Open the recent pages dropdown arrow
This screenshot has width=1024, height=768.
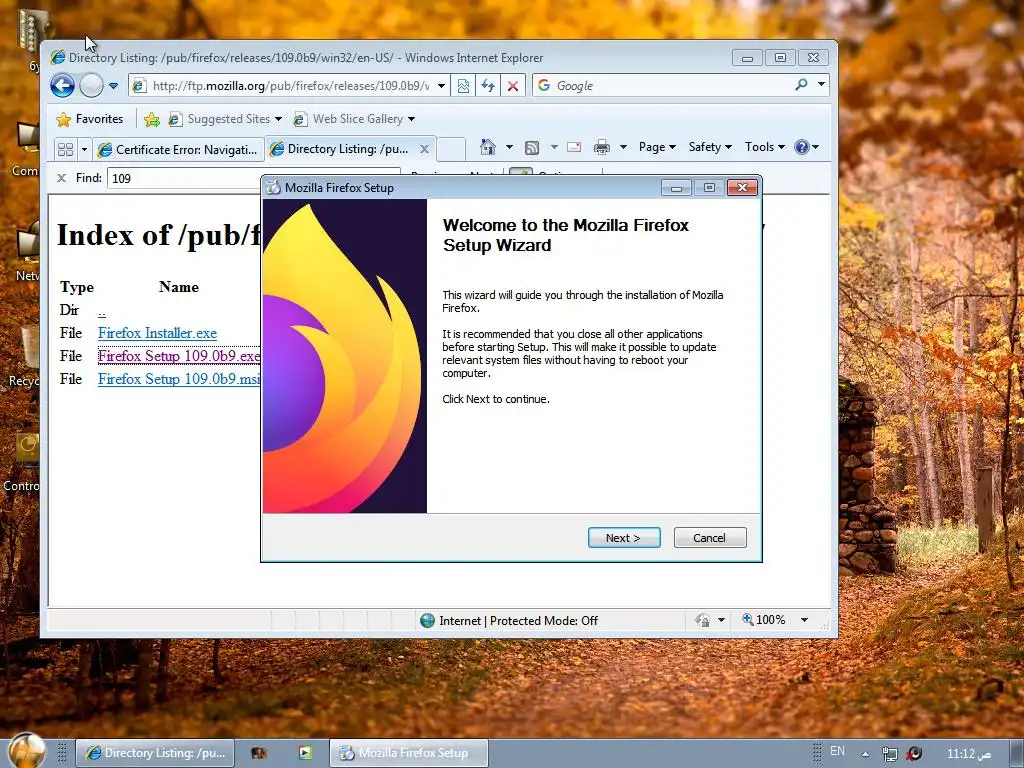pos(113,86)
